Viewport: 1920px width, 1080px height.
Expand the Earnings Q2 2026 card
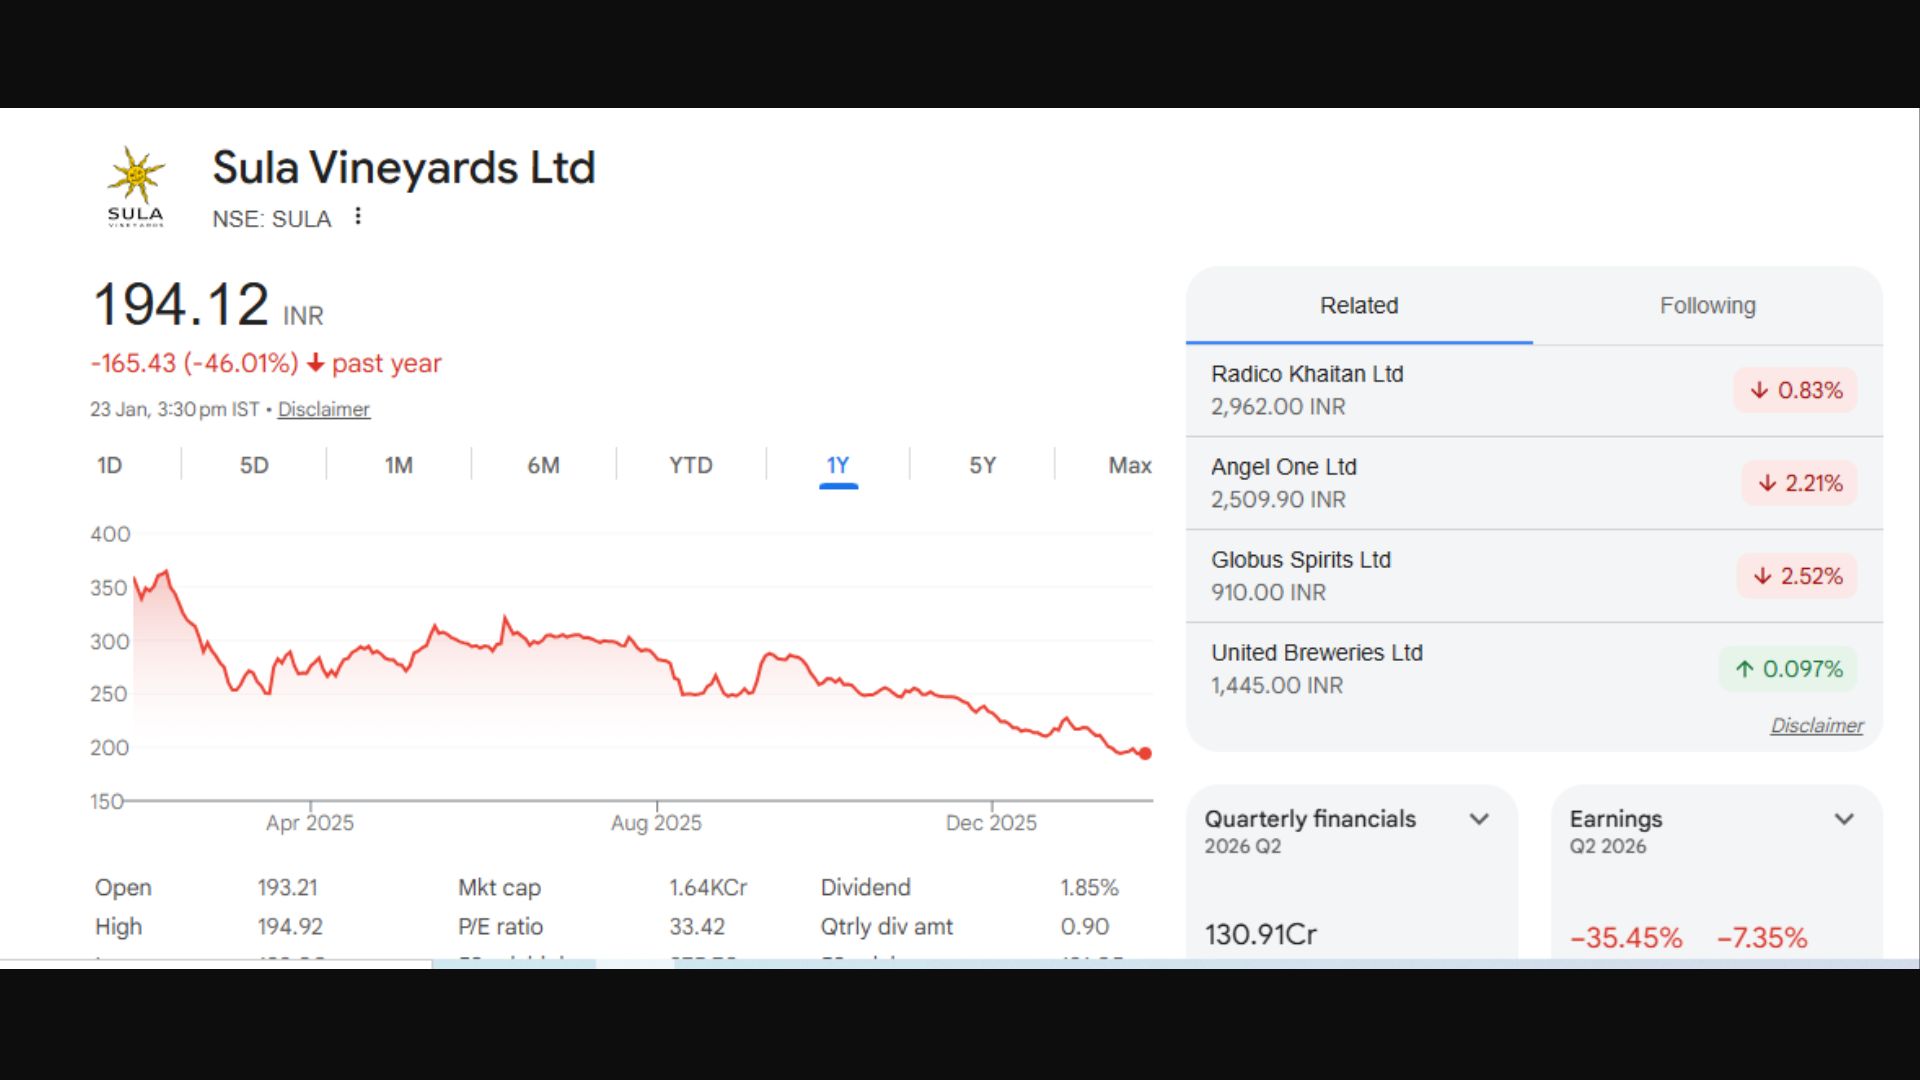tap(1844, 819)
